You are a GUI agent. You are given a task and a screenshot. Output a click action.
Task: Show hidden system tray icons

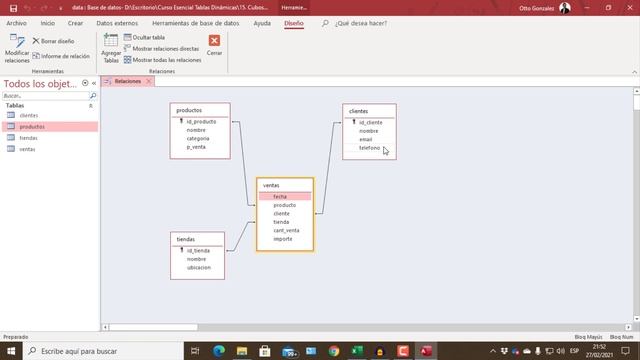coord(493,351)
